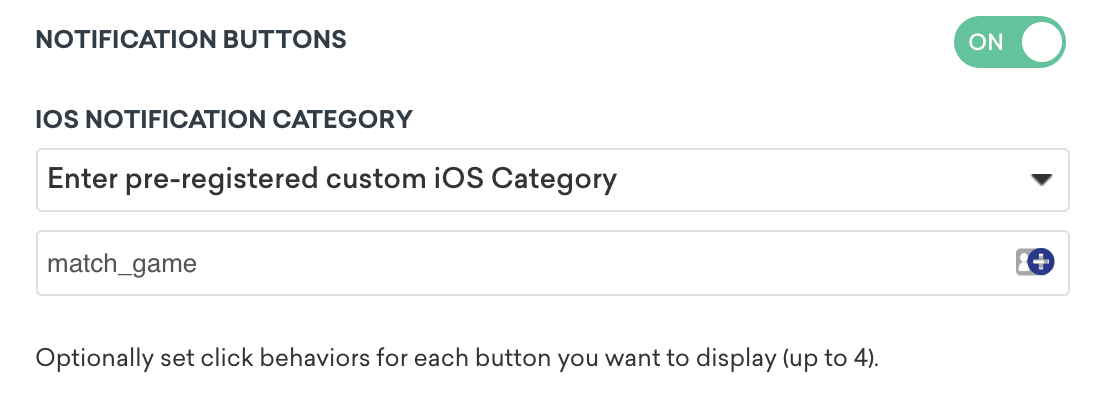
Task: Click the word 'CATEGORY' in the section label
Action: tap(342, 120)
